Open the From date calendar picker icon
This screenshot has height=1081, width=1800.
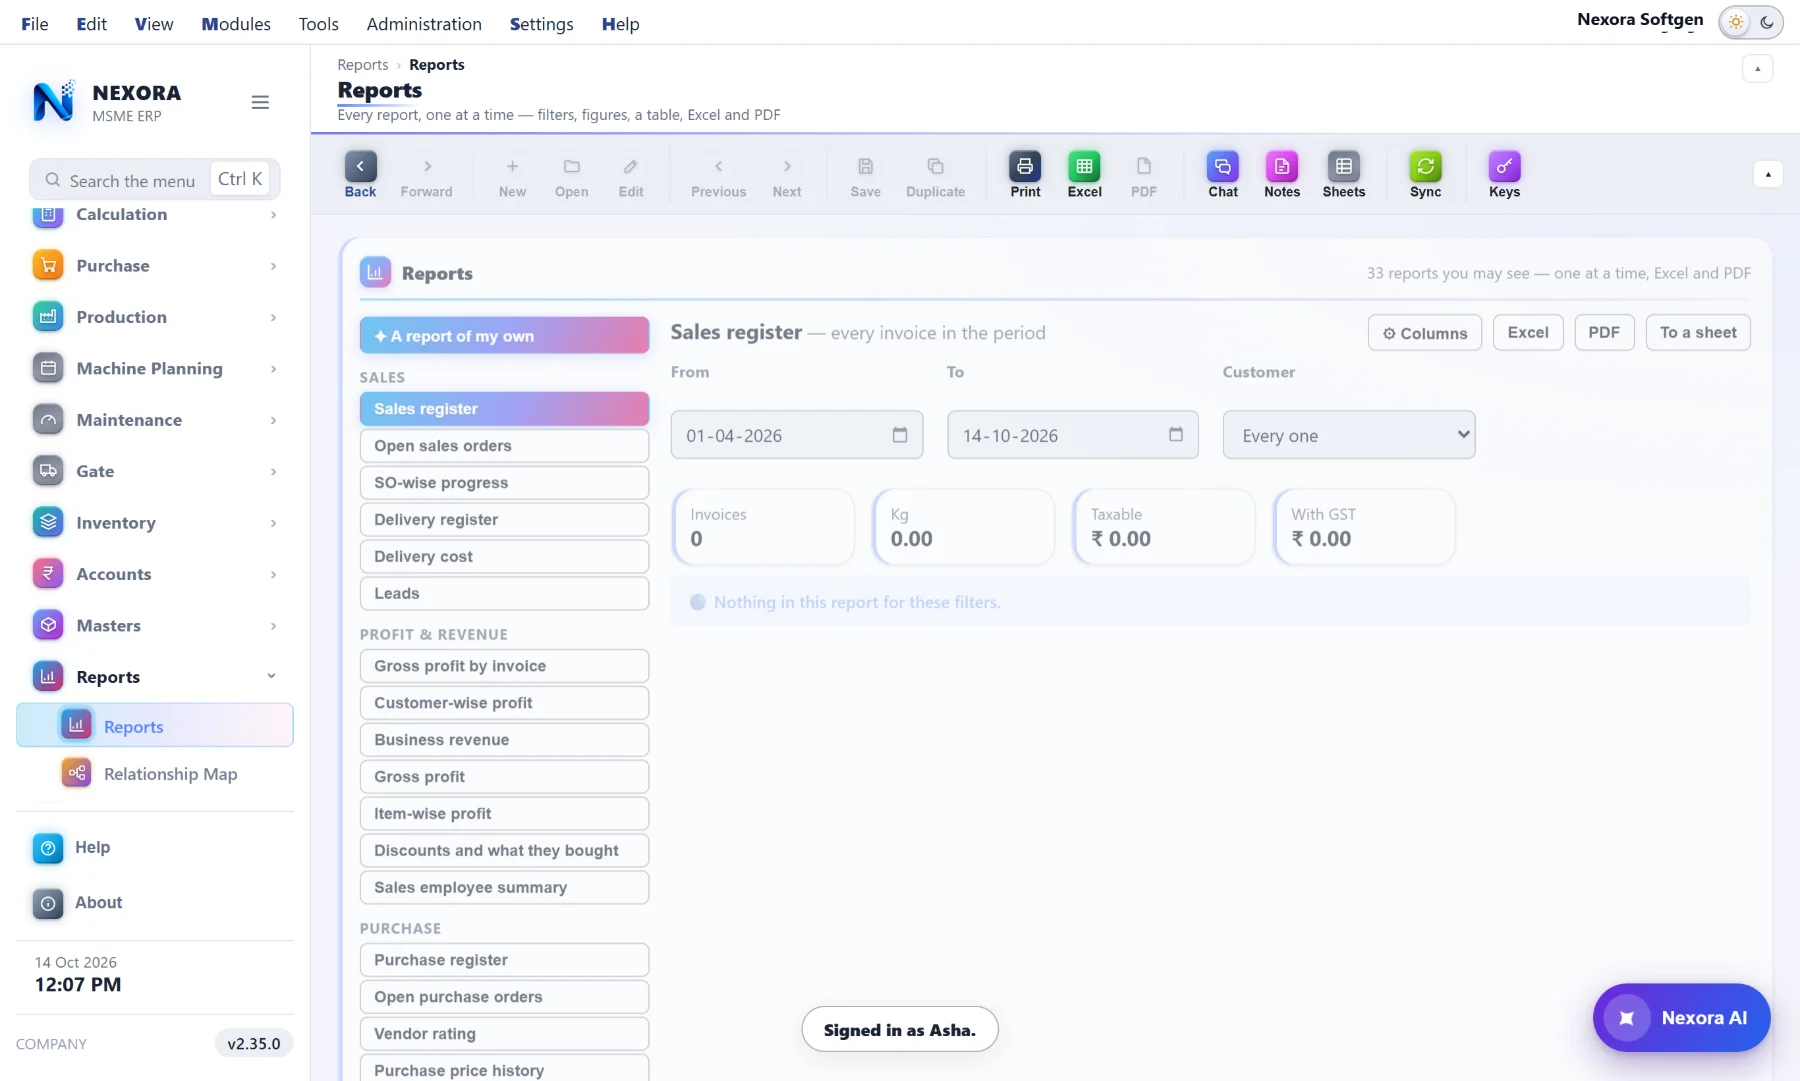coord(900,435)
